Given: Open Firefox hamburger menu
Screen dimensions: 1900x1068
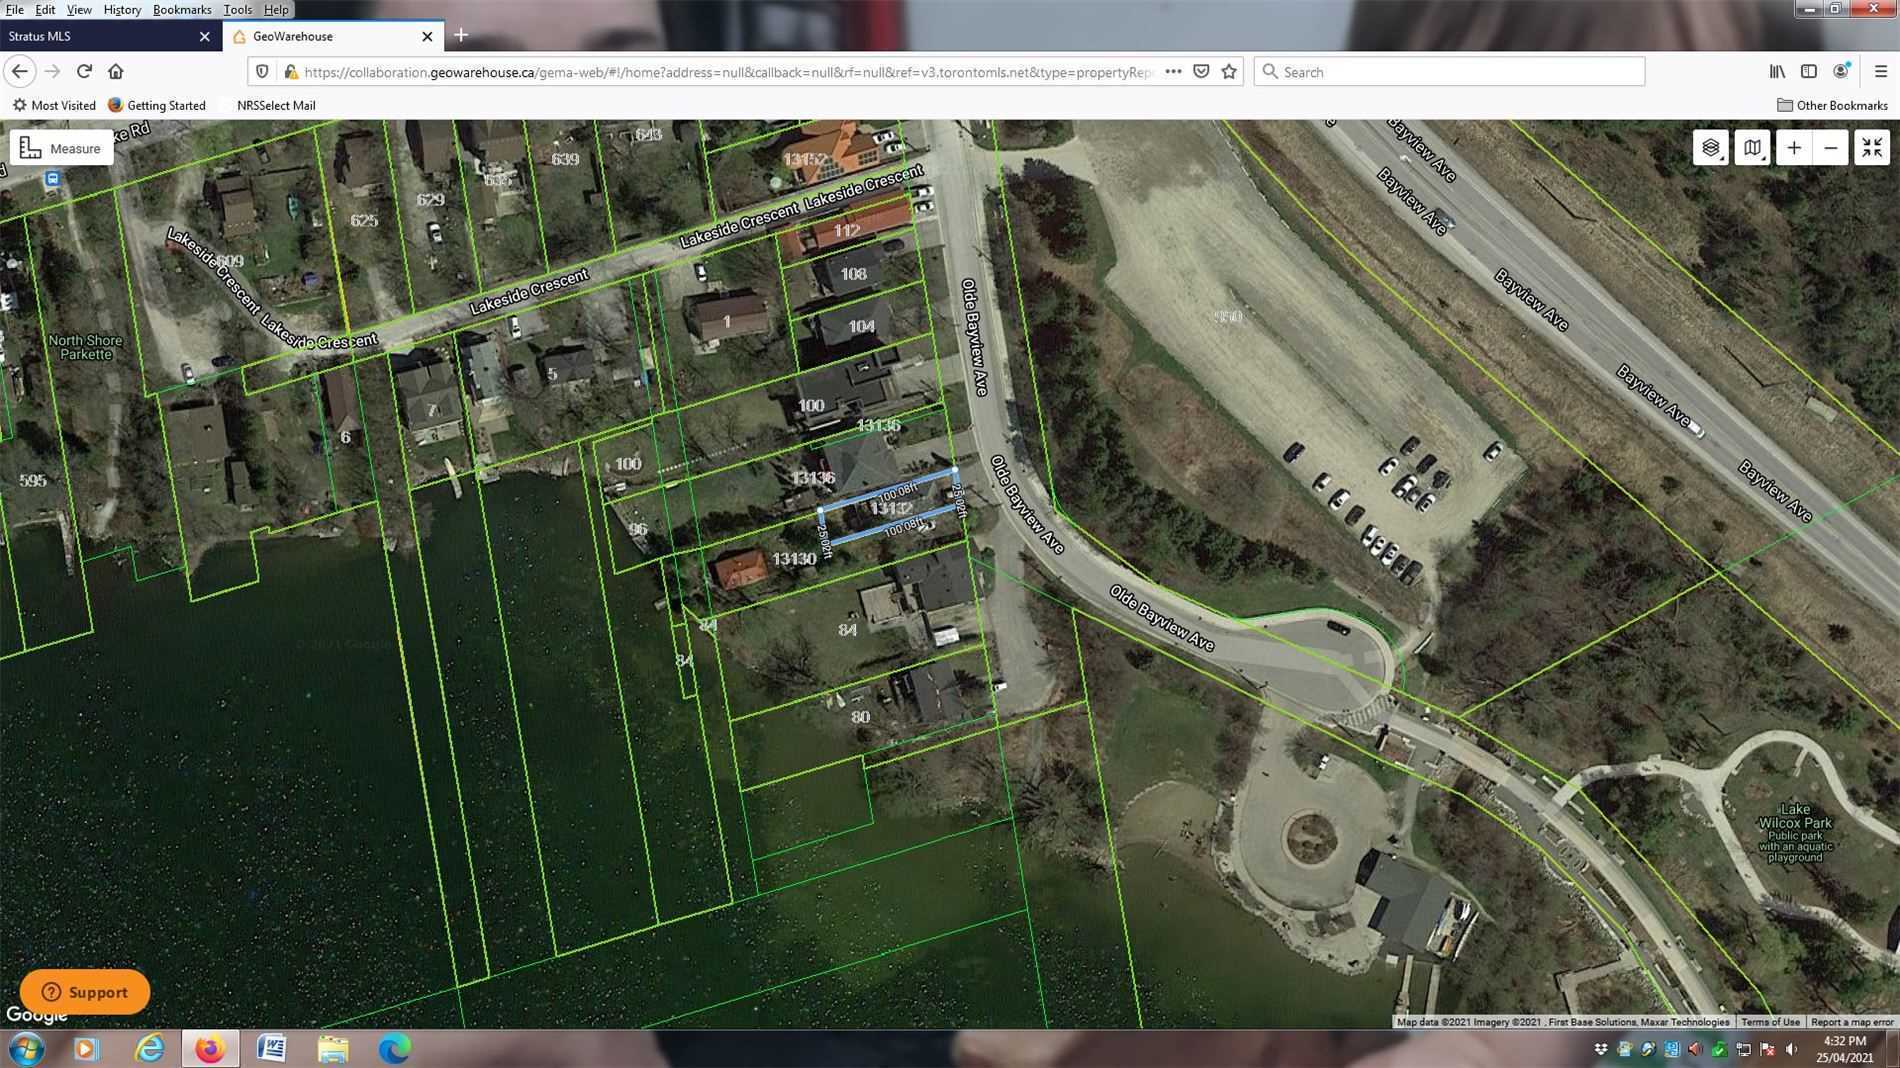Looking at the screenshot, I should (x=1880, y=71).
